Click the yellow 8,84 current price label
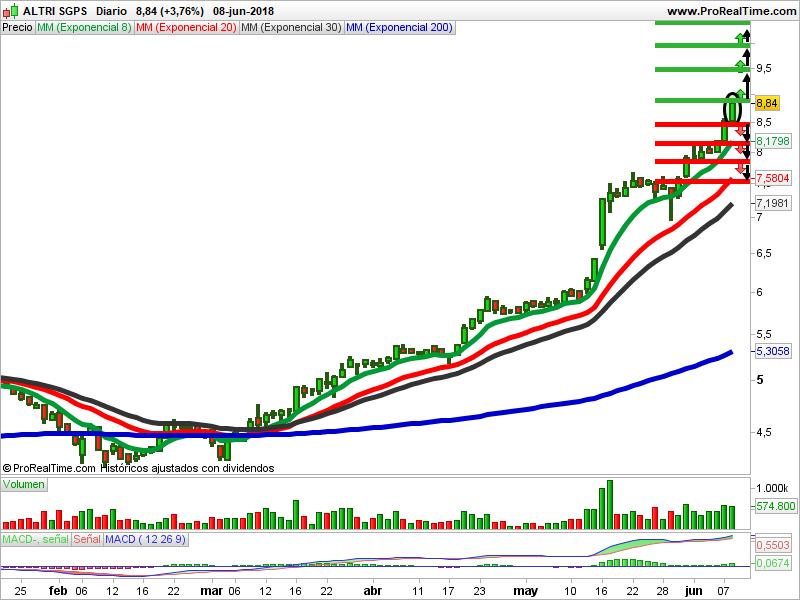This screenshot has width=800, height=600. (x=767, y=103)
